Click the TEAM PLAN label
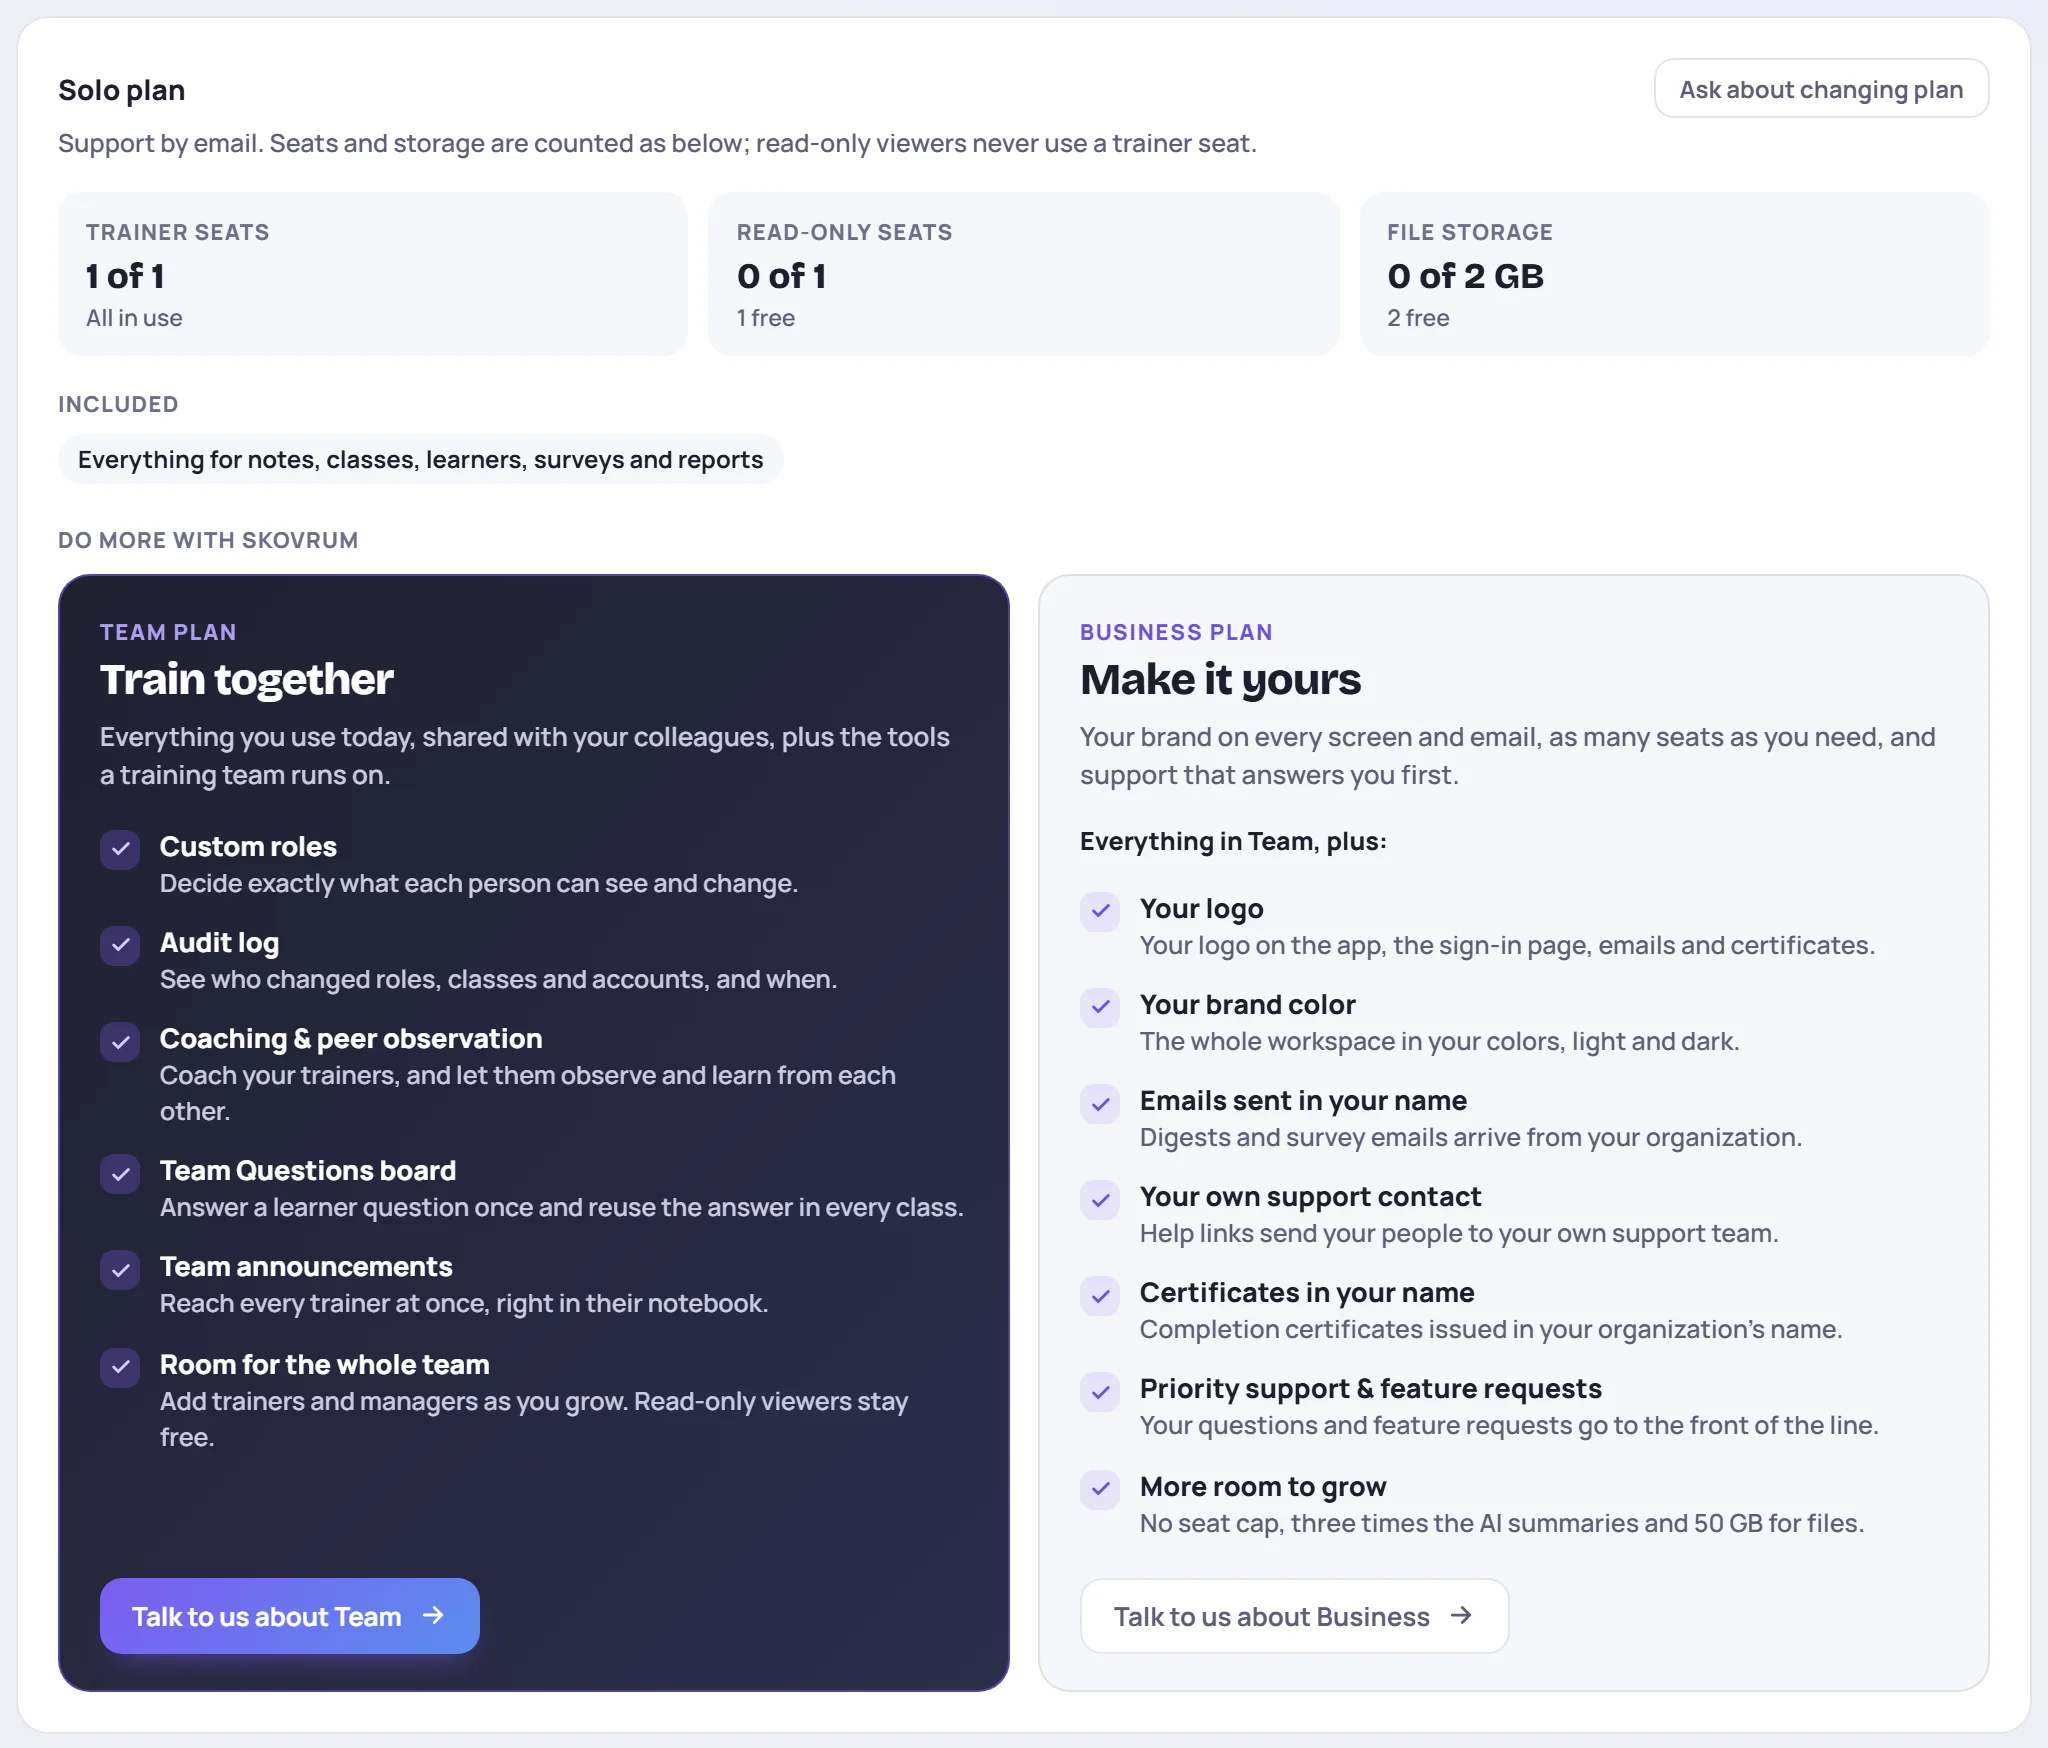 point(168,632)
